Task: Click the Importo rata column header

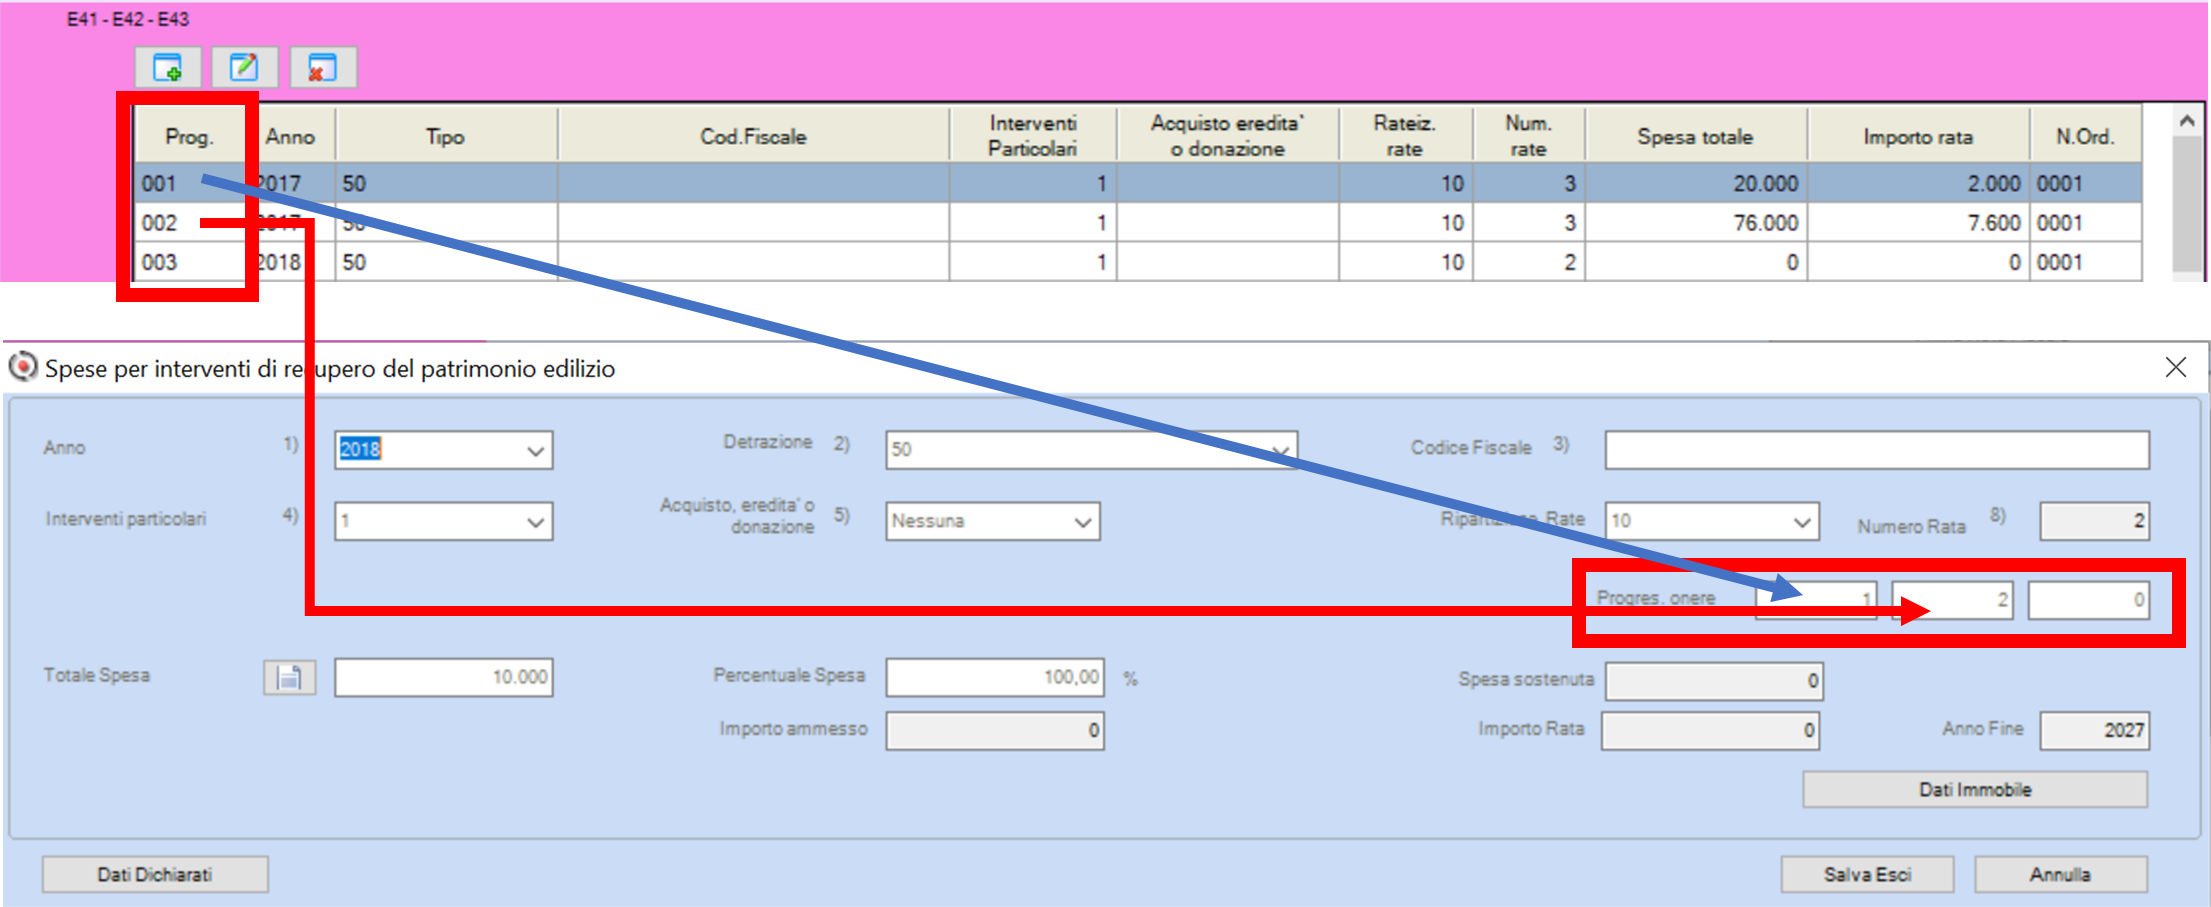Action: coord(1918,136)
